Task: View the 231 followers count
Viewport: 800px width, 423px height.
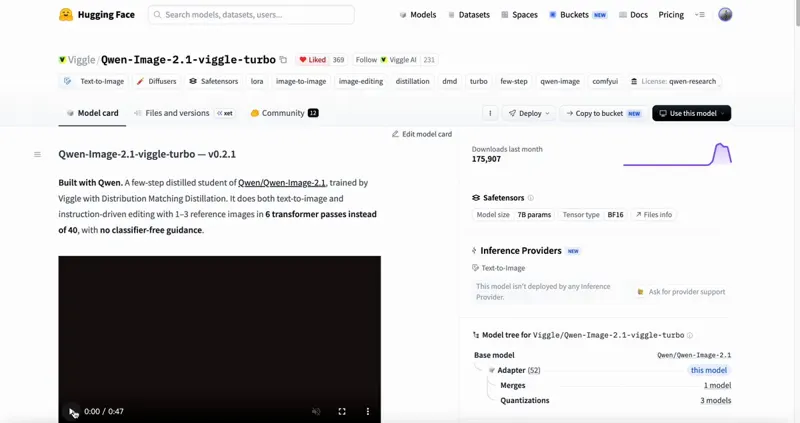Action: click(429, 60)
